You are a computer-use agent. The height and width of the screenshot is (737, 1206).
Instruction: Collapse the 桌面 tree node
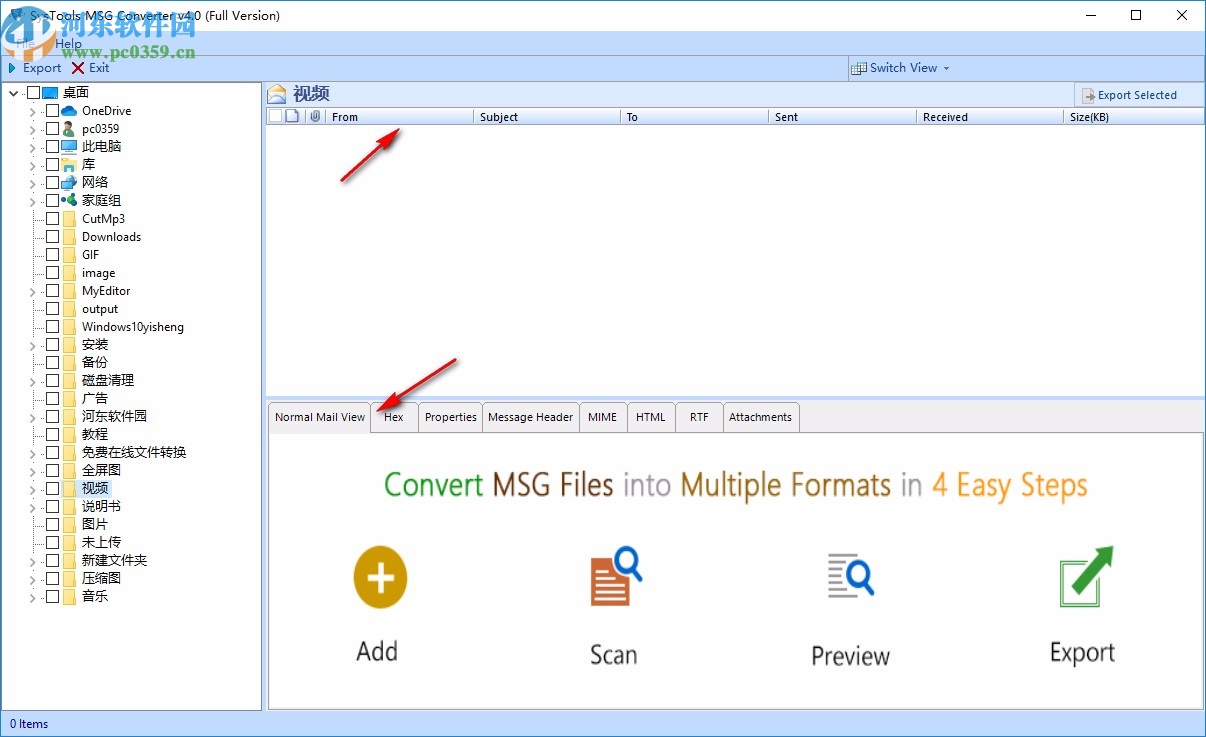(x=13, y=91)
